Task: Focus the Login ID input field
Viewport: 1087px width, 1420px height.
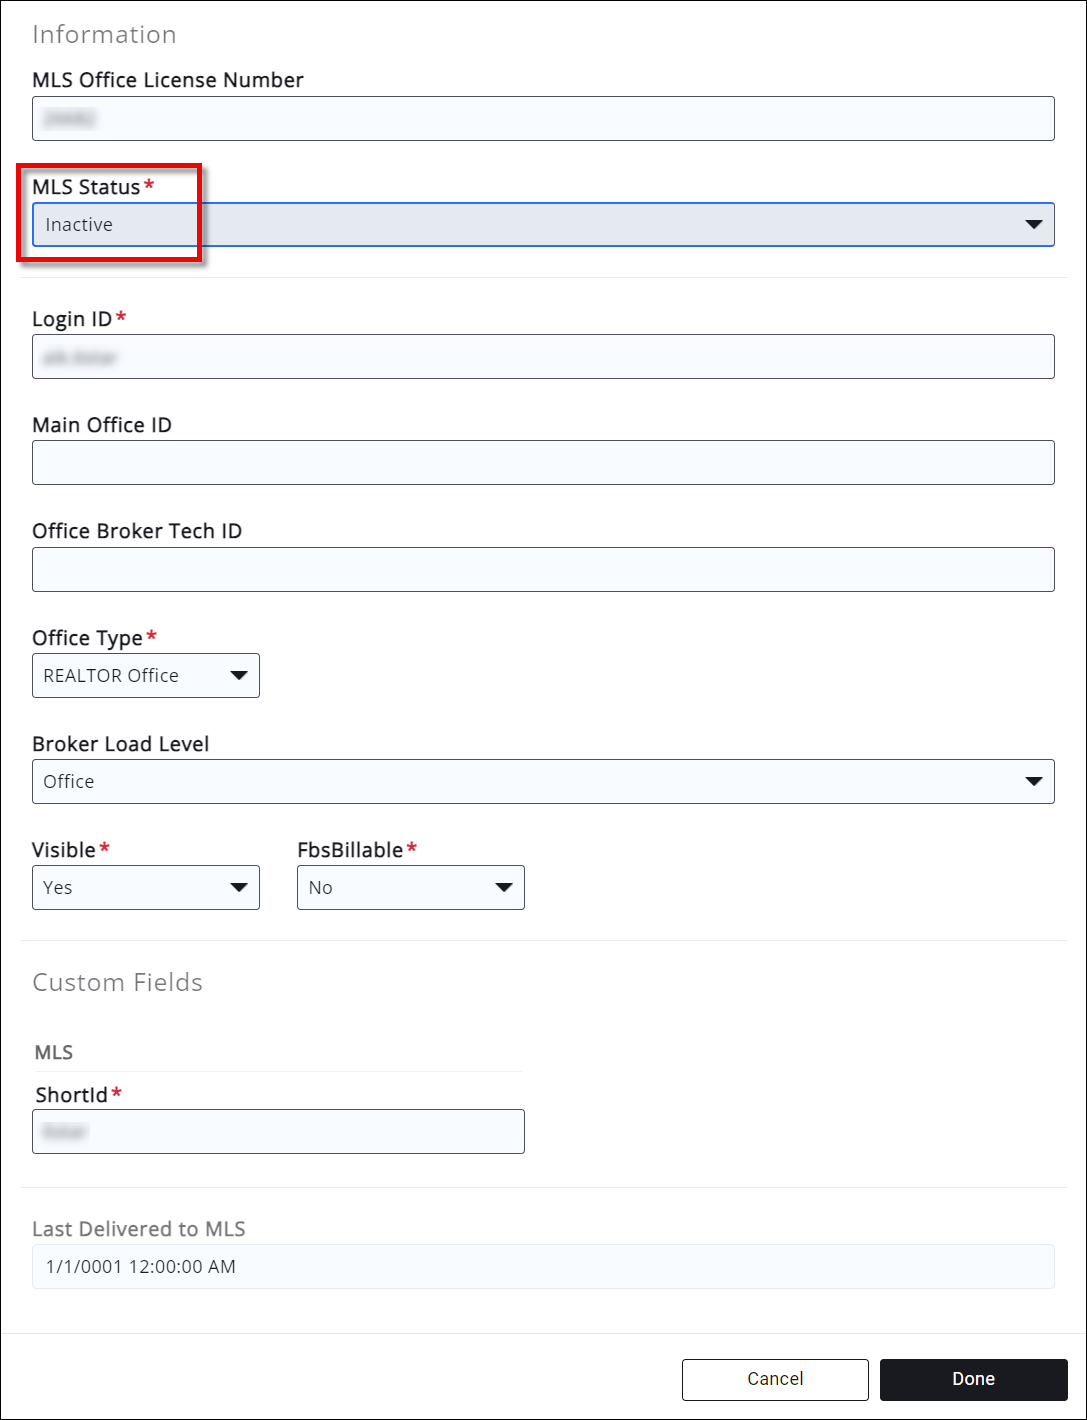Action: [x=543, y=356]
